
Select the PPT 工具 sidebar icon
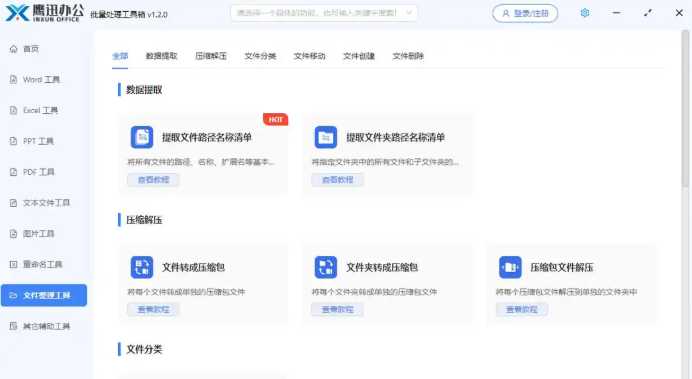click(x=14, y=141)
